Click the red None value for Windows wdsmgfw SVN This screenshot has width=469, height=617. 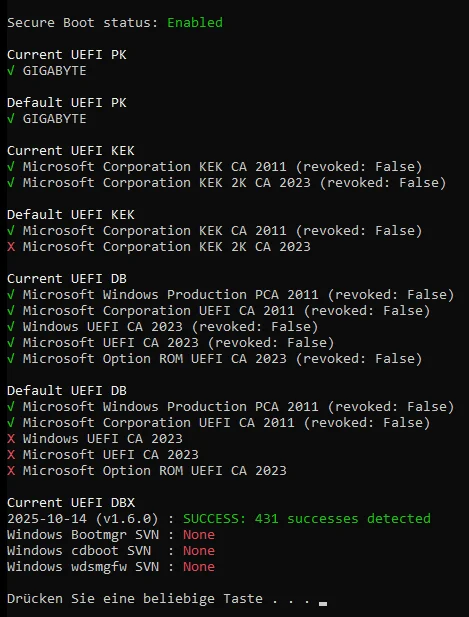pyautogui.click(x=199, y=567)
